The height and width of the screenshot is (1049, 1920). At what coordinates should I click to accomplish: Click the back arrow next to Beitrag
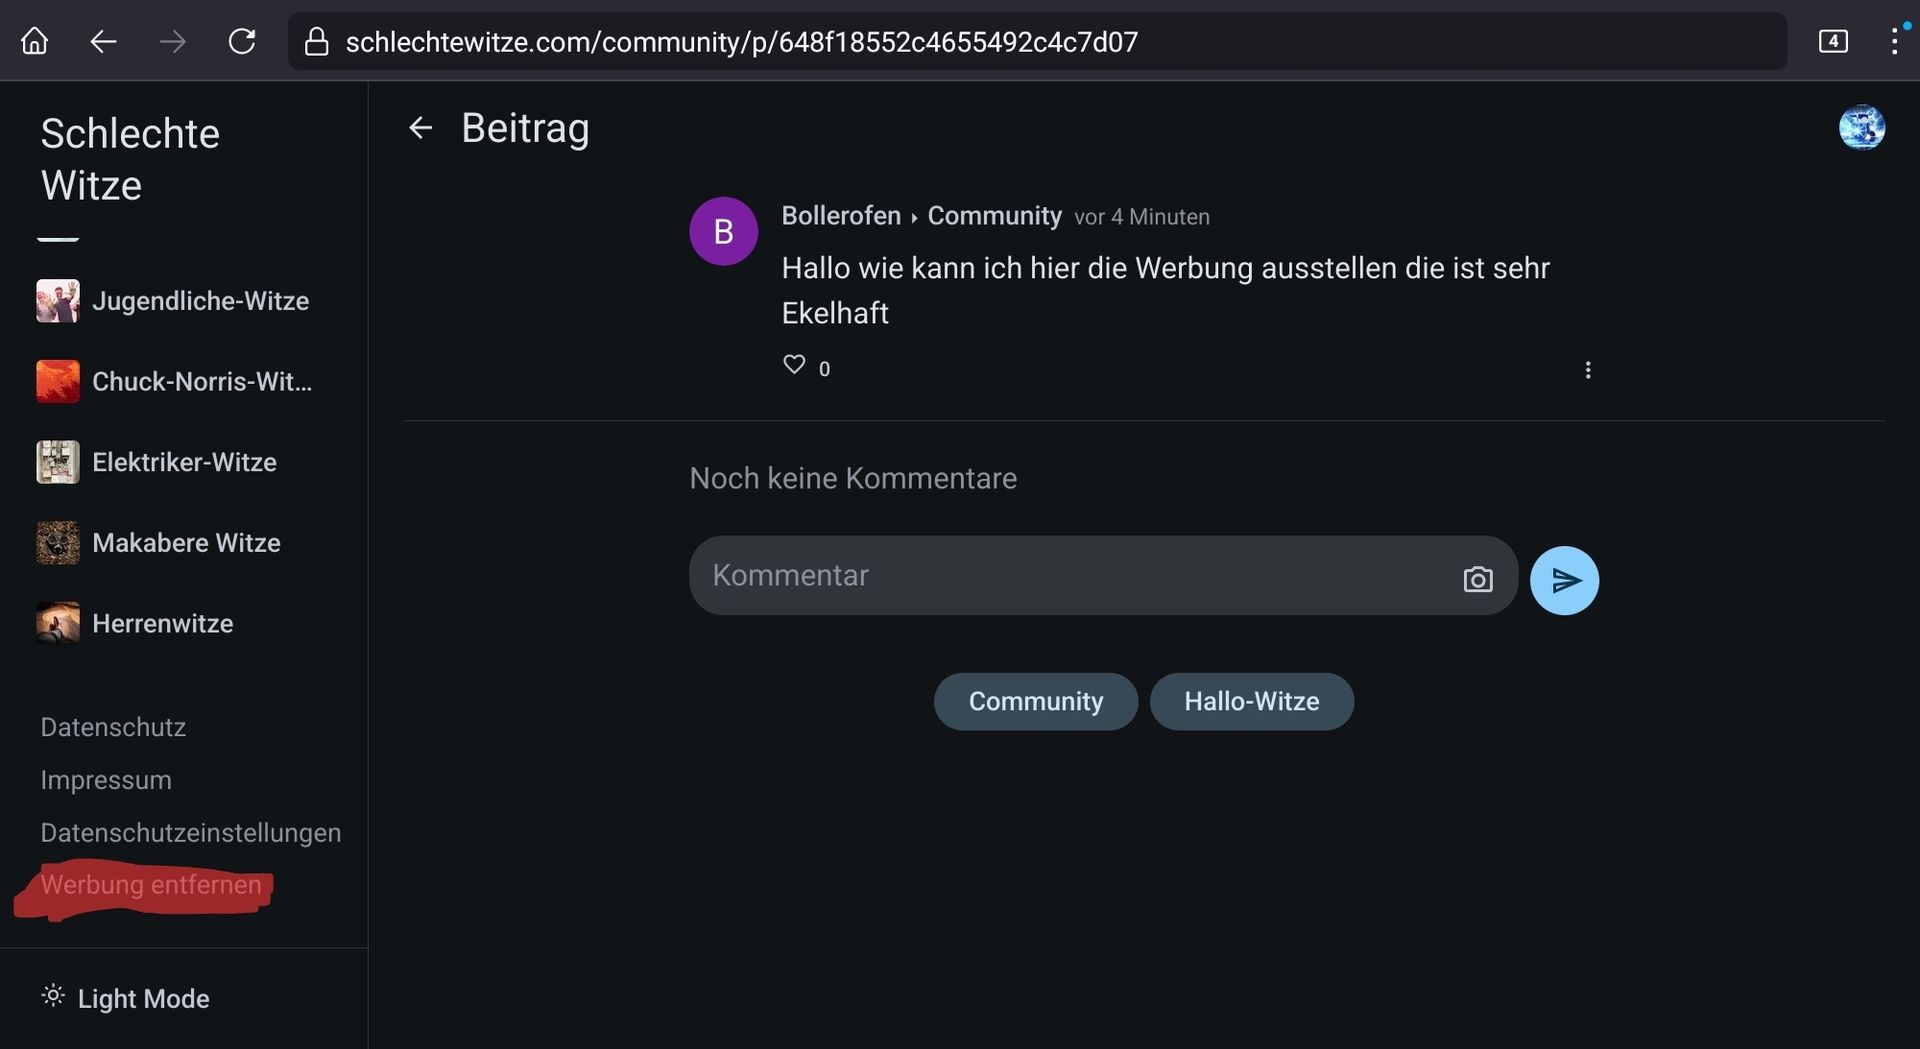pyautogui.click(x=420, y=128)
